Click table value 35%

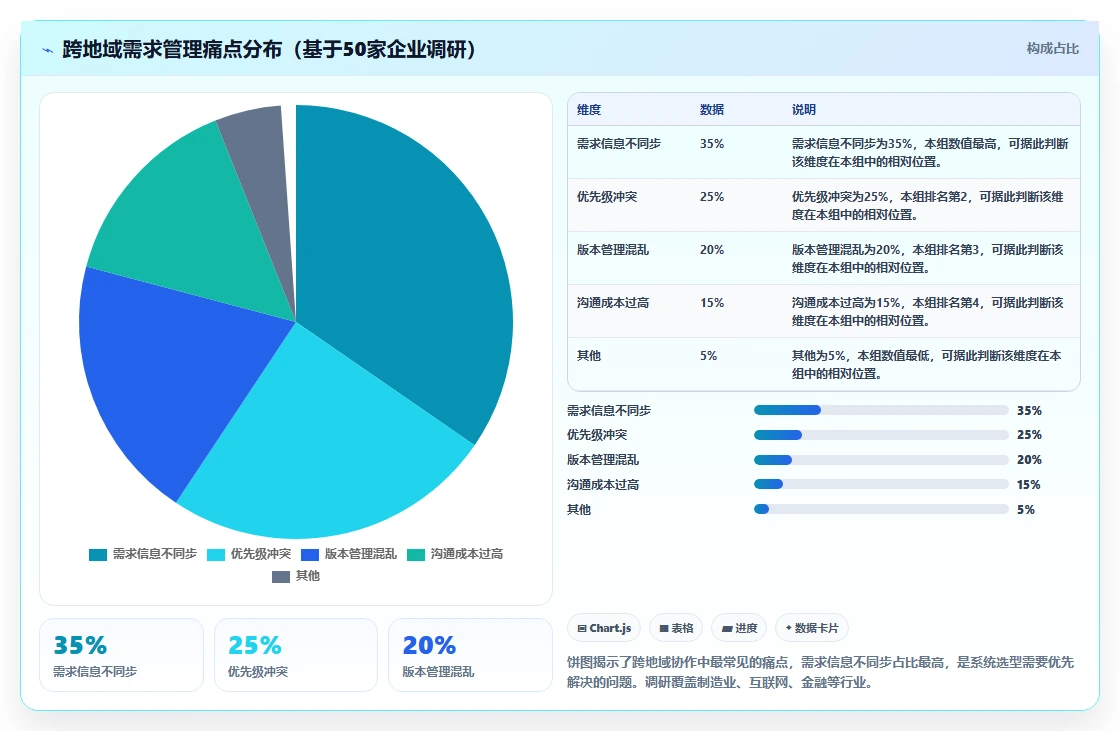(712, 144)
